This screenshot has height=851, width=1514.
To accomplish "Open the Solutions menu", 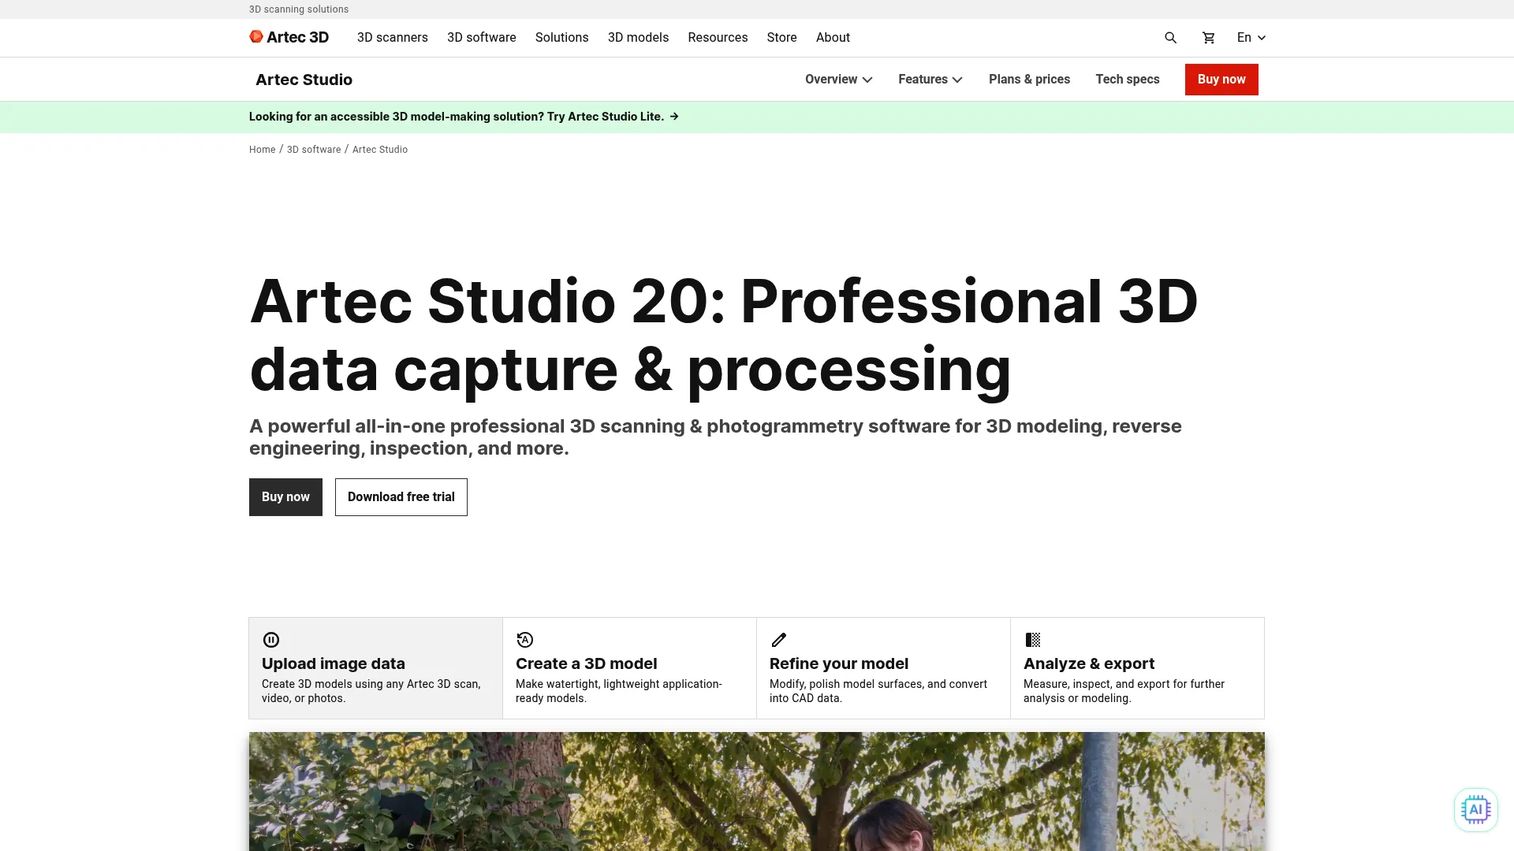I will coord(562,38).
